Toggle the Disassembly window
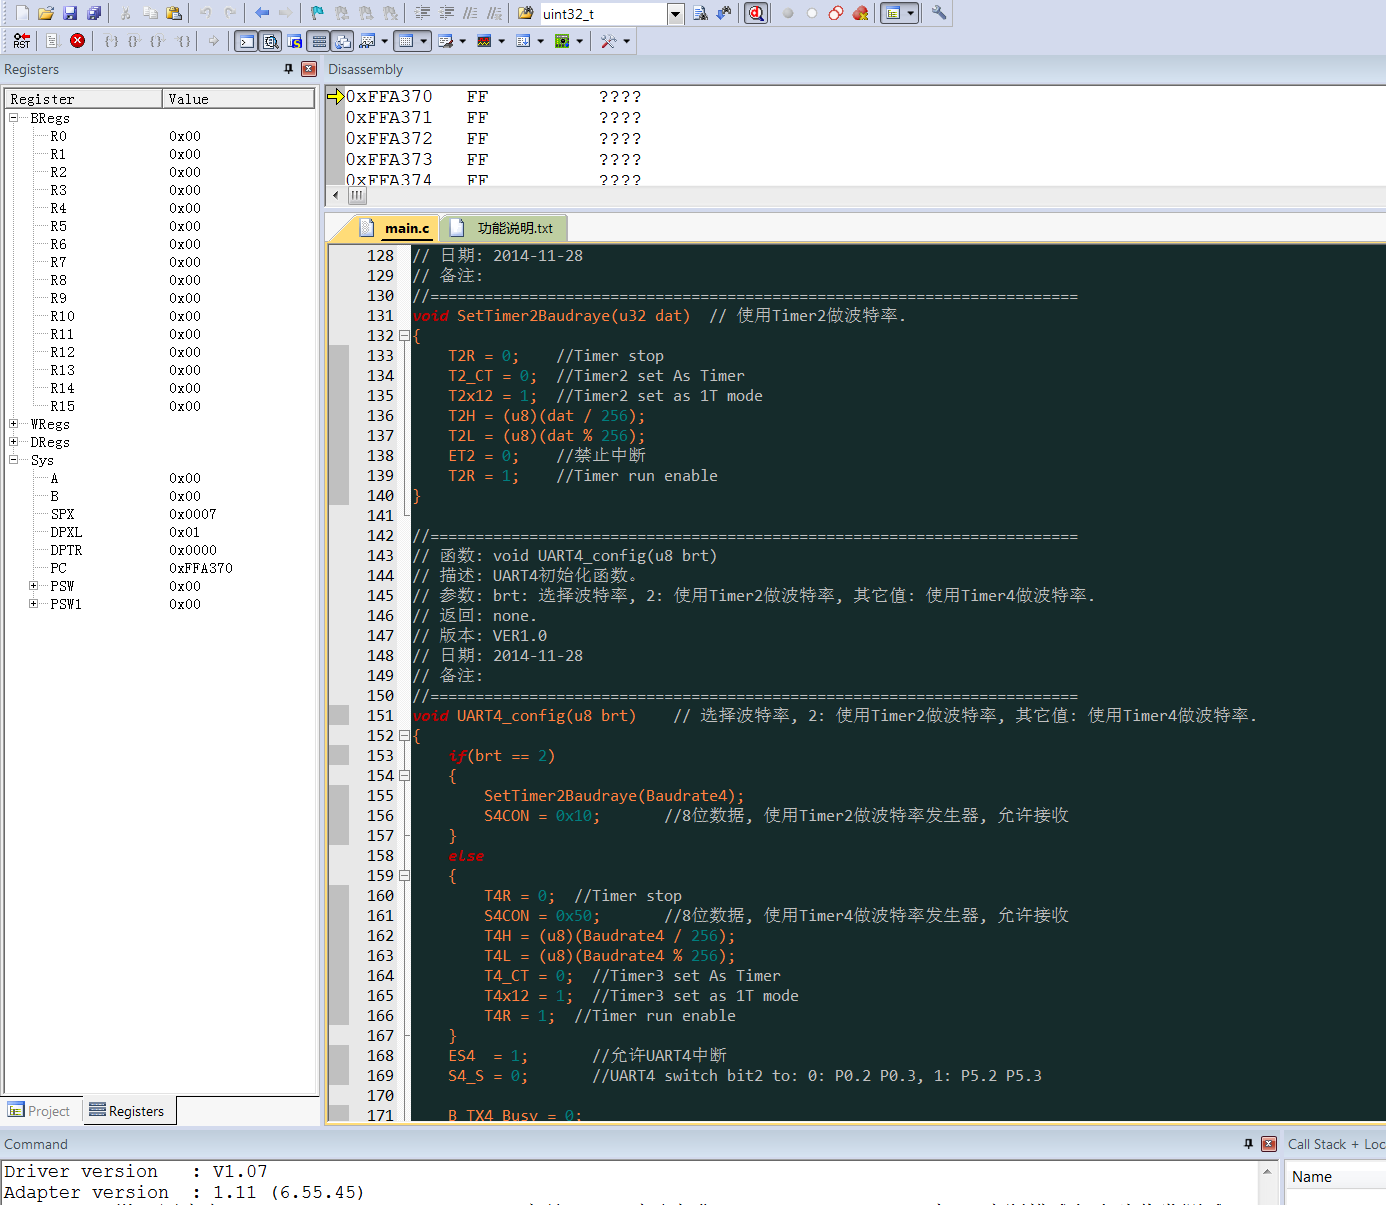This screenshot has height=1205, width=1386. click(270, 41)
